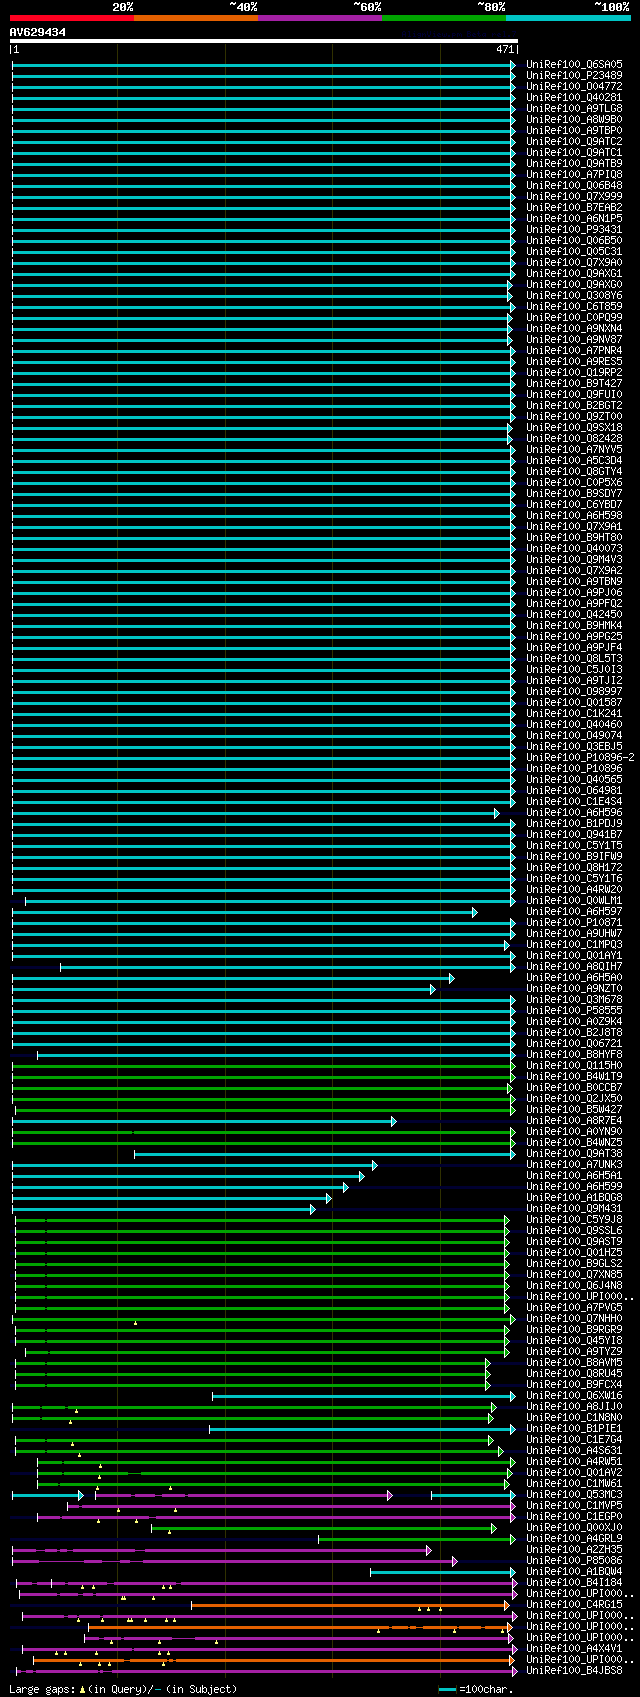This screenshot has width=640, height=1697.
Task: Click the short cyan bar for UniRef100_A7UNK3
Action: tap(195, 1165)
